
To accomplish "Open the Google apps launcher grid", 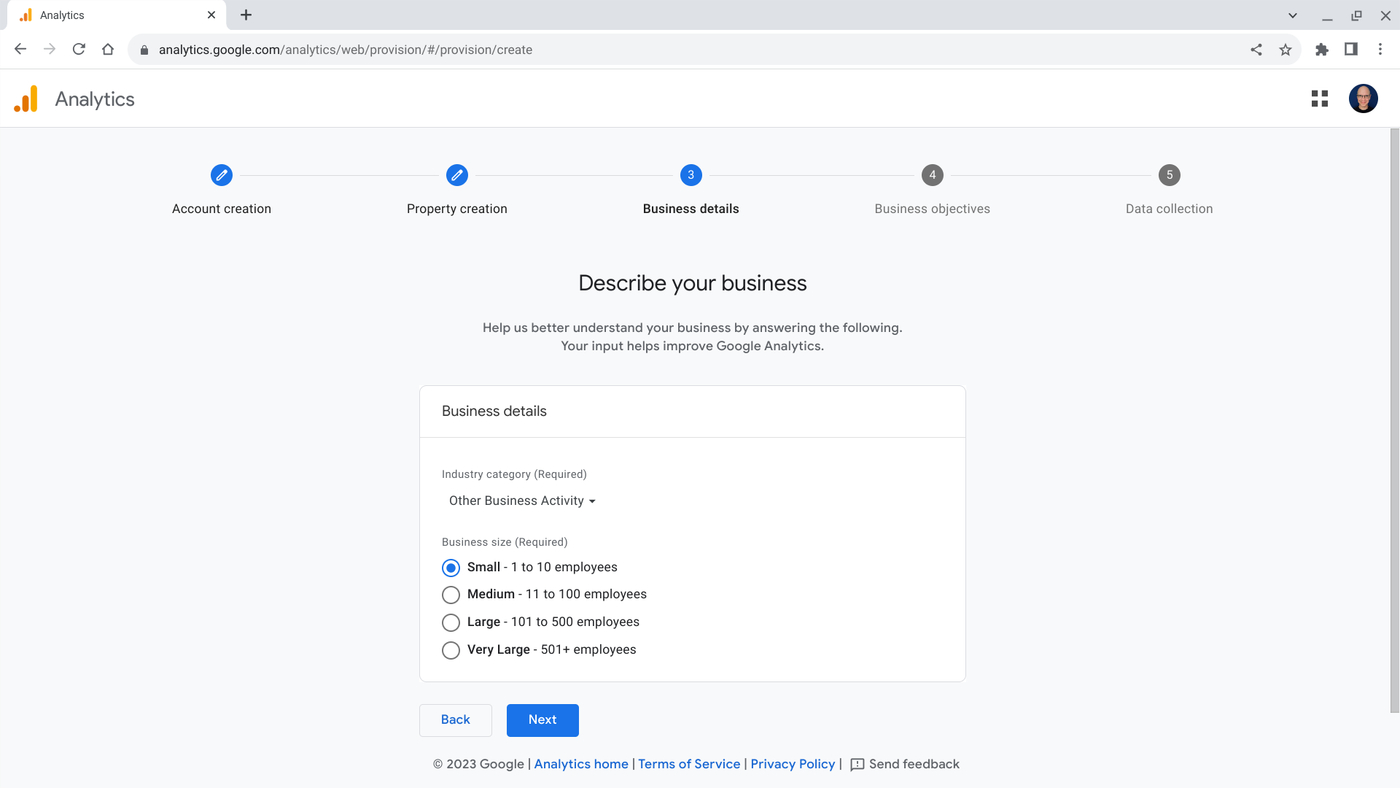I will pyautogui.click(x=1319, y=98).
